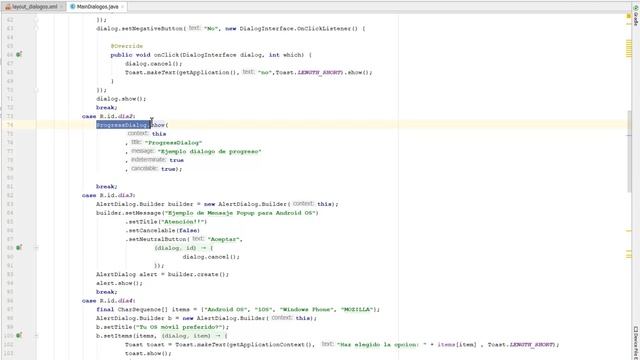Collapse the code fold marker at line 62
Image resolution: width=640 pixels, height=360 pixels.
36,20
